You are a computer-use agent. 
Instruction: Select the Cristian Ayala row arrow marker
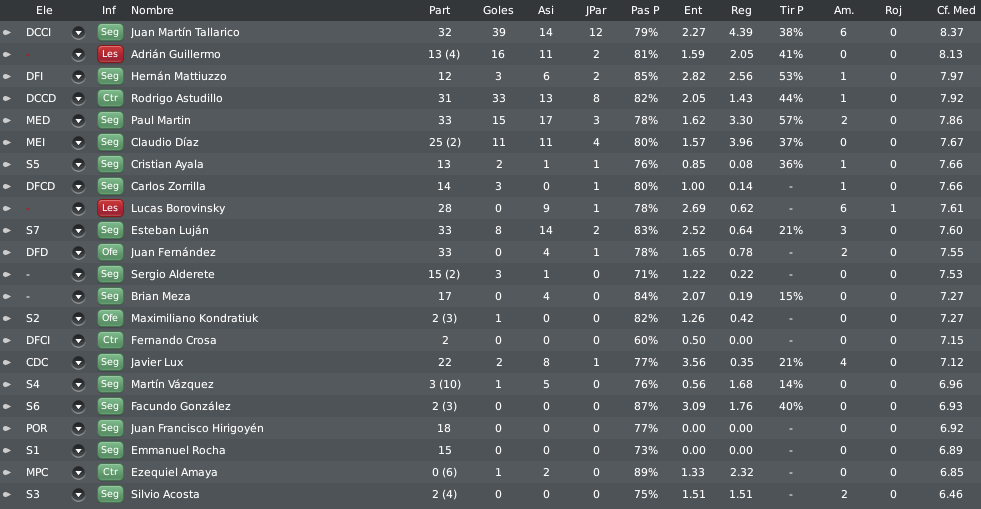7,164
